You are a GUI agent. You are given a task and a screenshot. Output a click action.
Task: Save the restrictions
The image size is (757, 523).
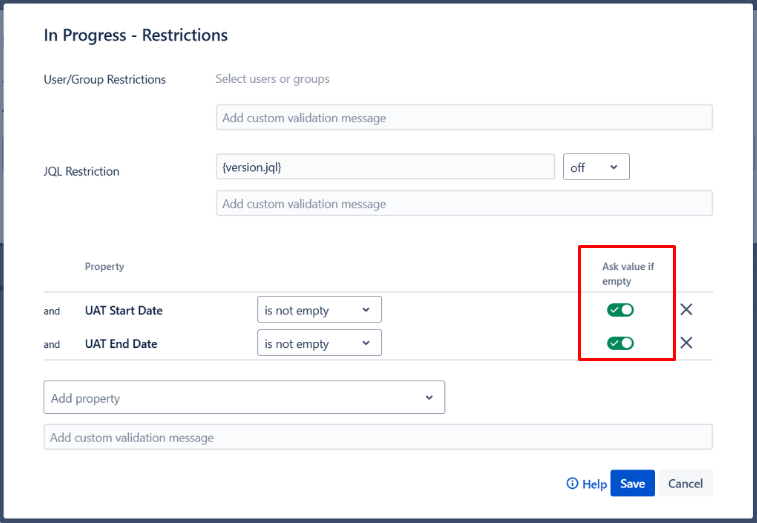coord(632,484)
